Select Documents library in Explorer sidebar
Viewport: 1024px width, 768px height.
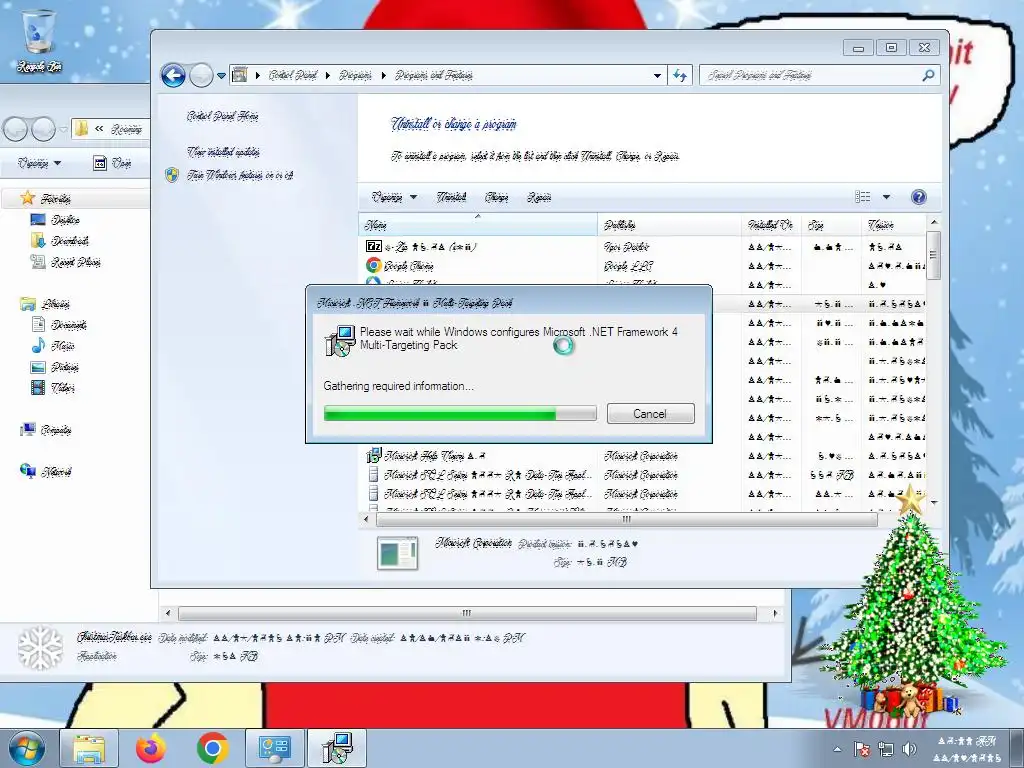tap(69, 325)
